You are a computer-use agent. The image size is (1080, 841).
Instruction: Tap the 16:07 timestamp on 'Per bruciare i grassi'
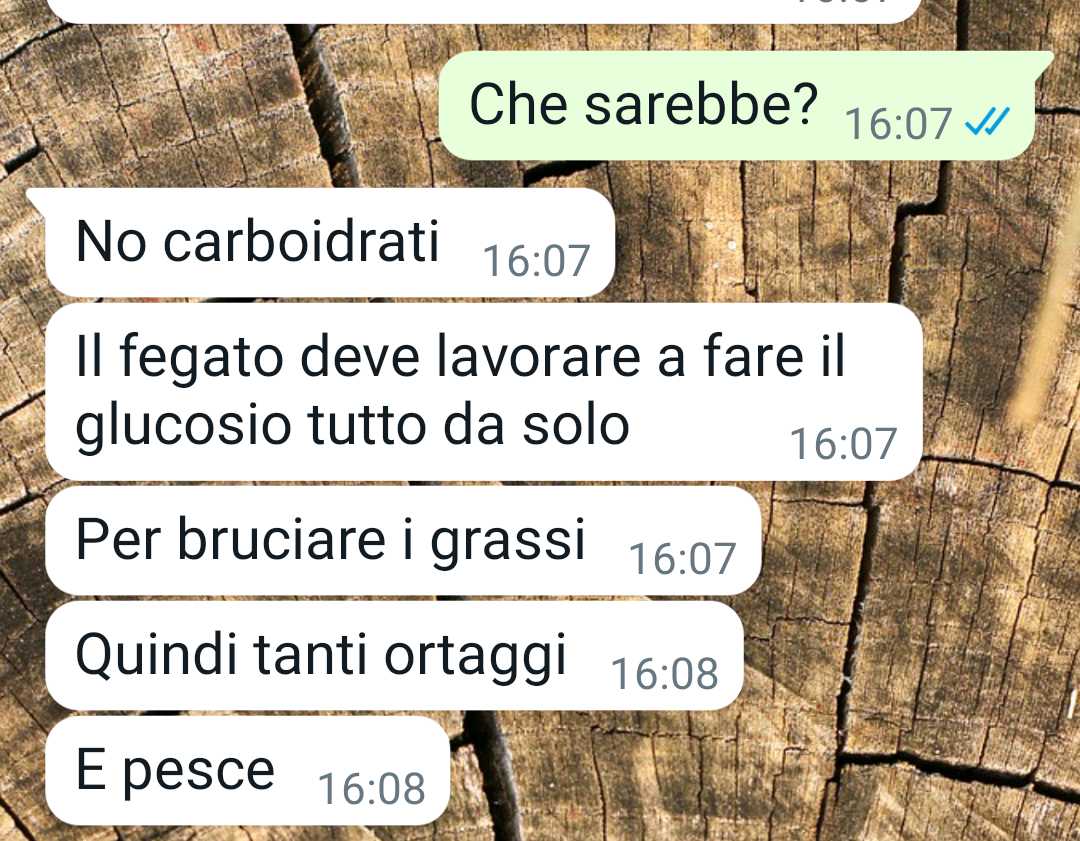point(683,559)
